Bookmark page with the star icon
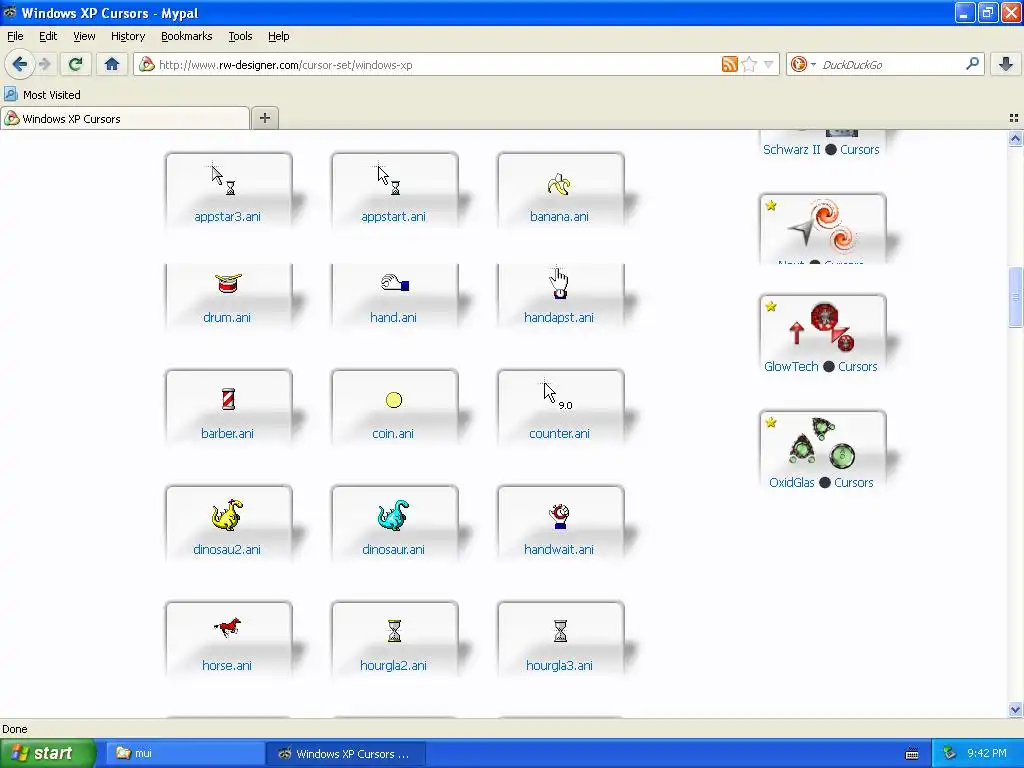This screenshot has width=1024, height=768. tap(749, 64)
